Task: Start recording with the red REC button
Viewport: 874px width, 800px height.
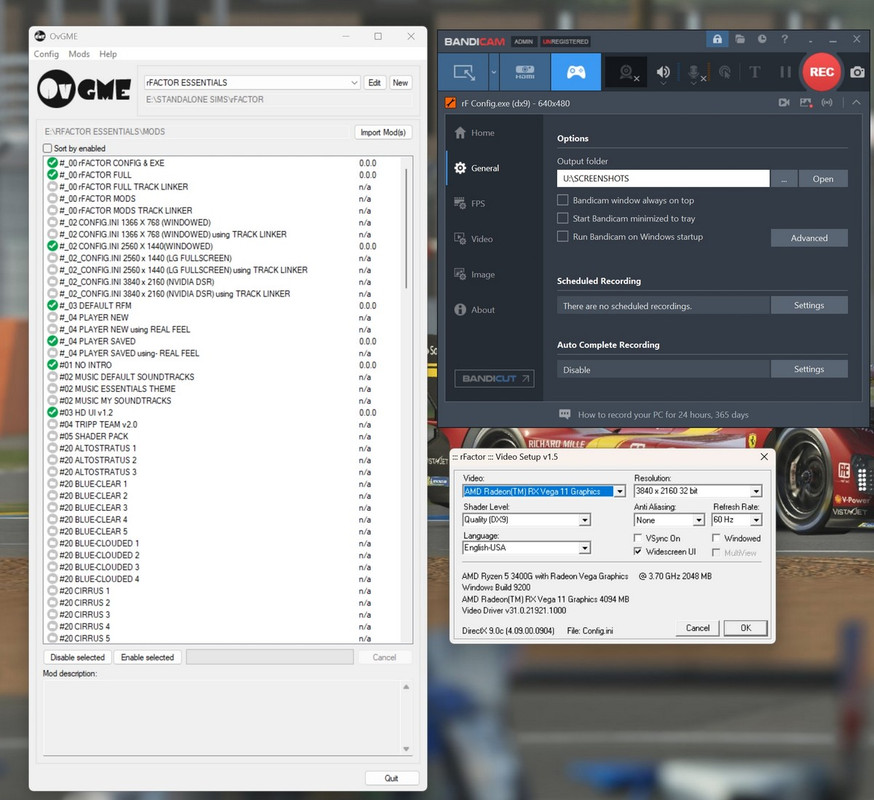Action: [x=822, y=72]
